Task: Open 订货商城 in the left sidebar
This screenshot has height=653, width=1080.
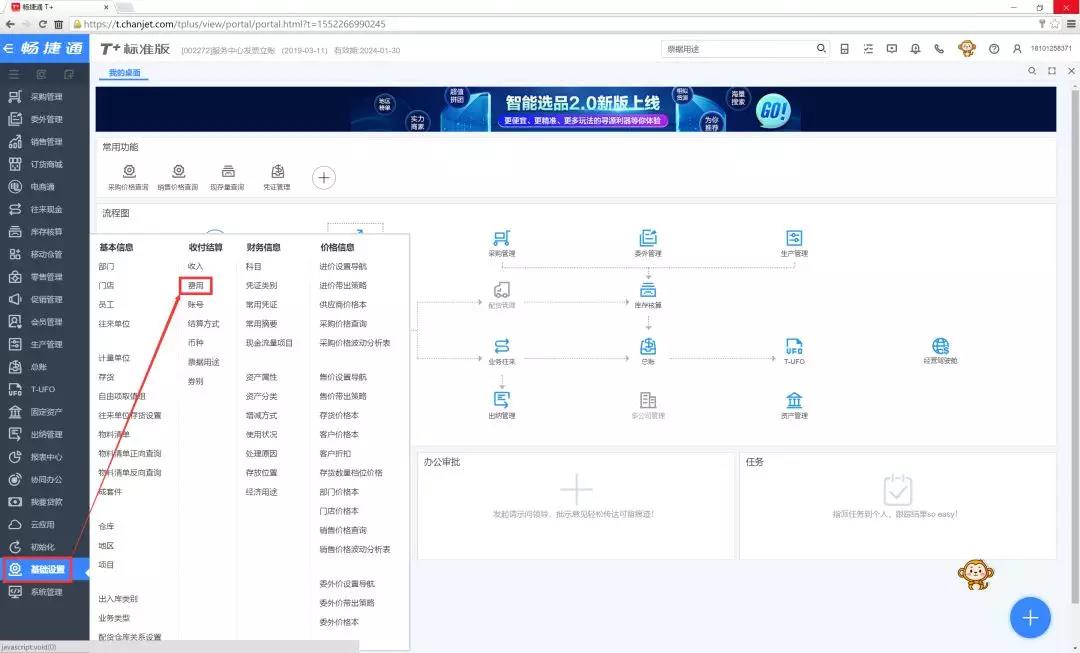Action: click(x=45, y=165)
